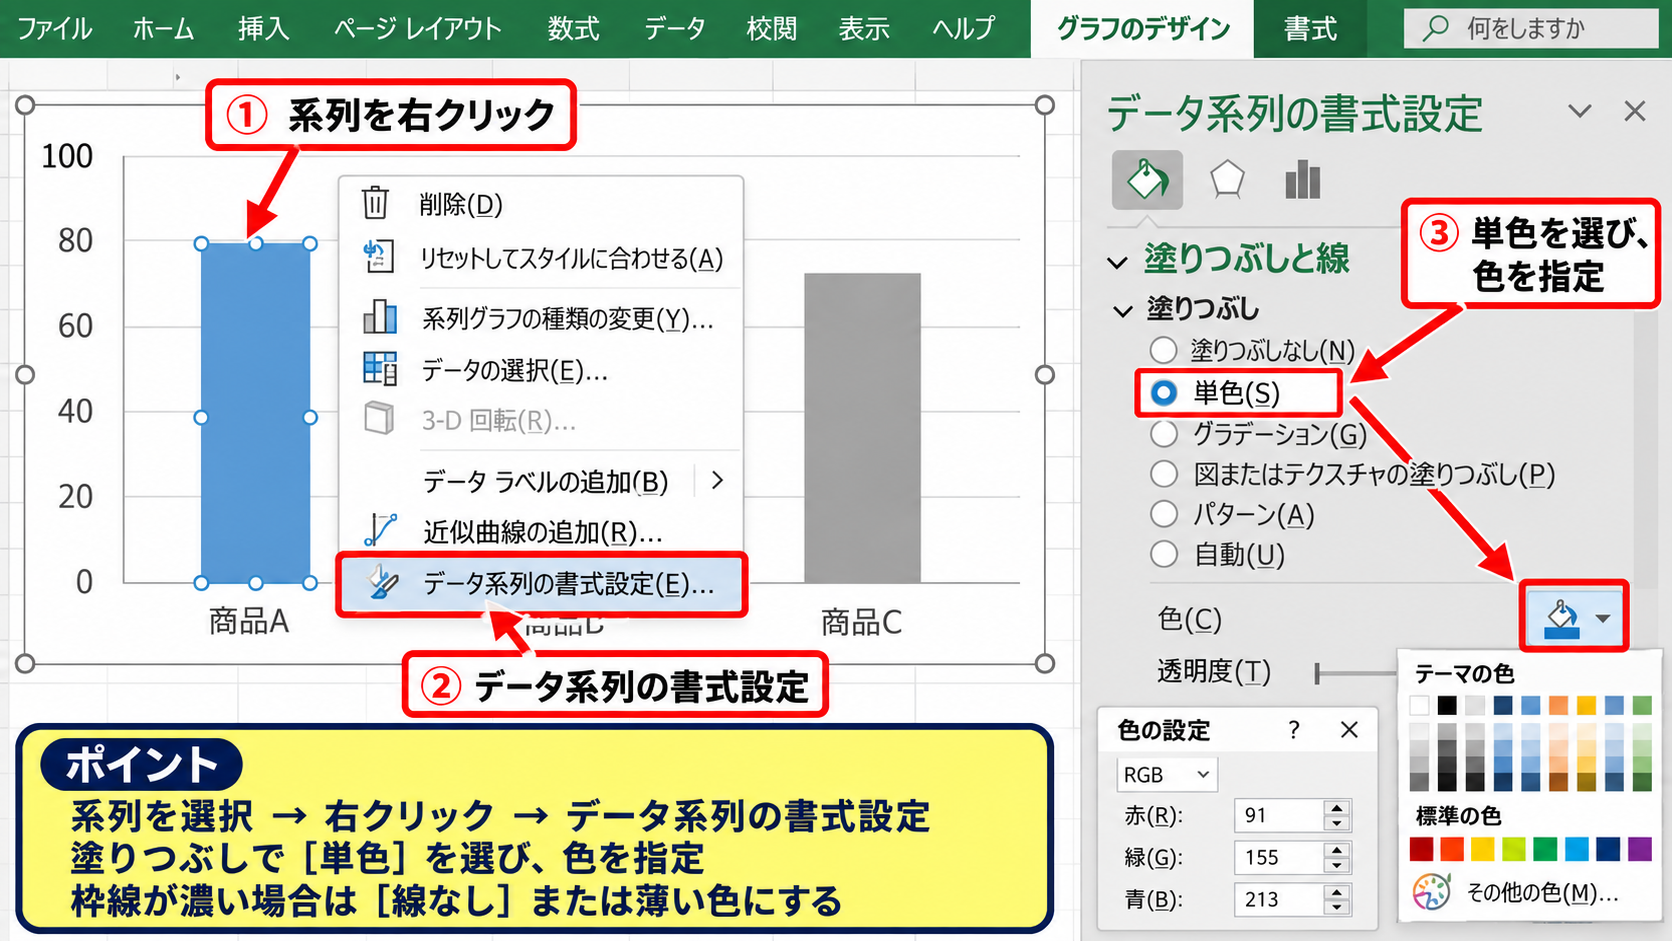Select the パターン(A) radio option
Image resolution: width=1672 pixels, height=941 pixels.
pyautogui.click(x=1163, y=514)
